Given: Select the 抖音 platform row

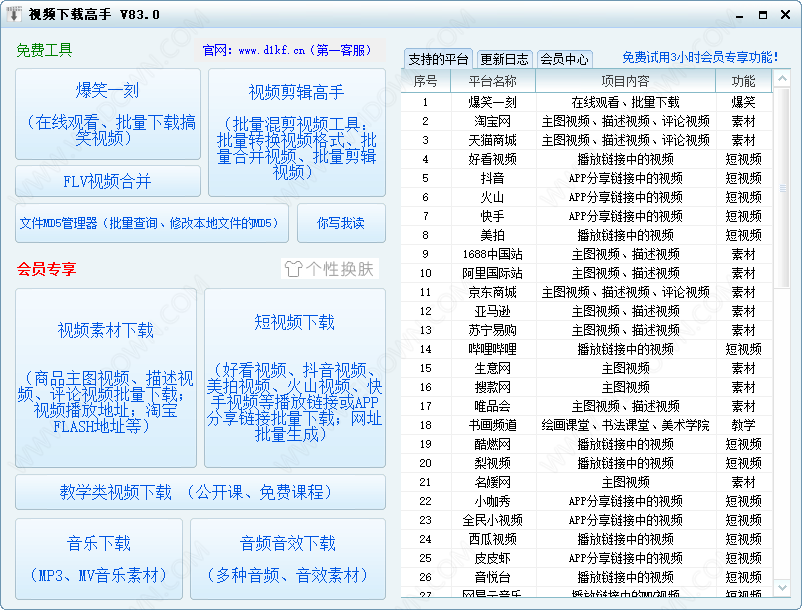Looking at the screenshot, I should point(587,178).
